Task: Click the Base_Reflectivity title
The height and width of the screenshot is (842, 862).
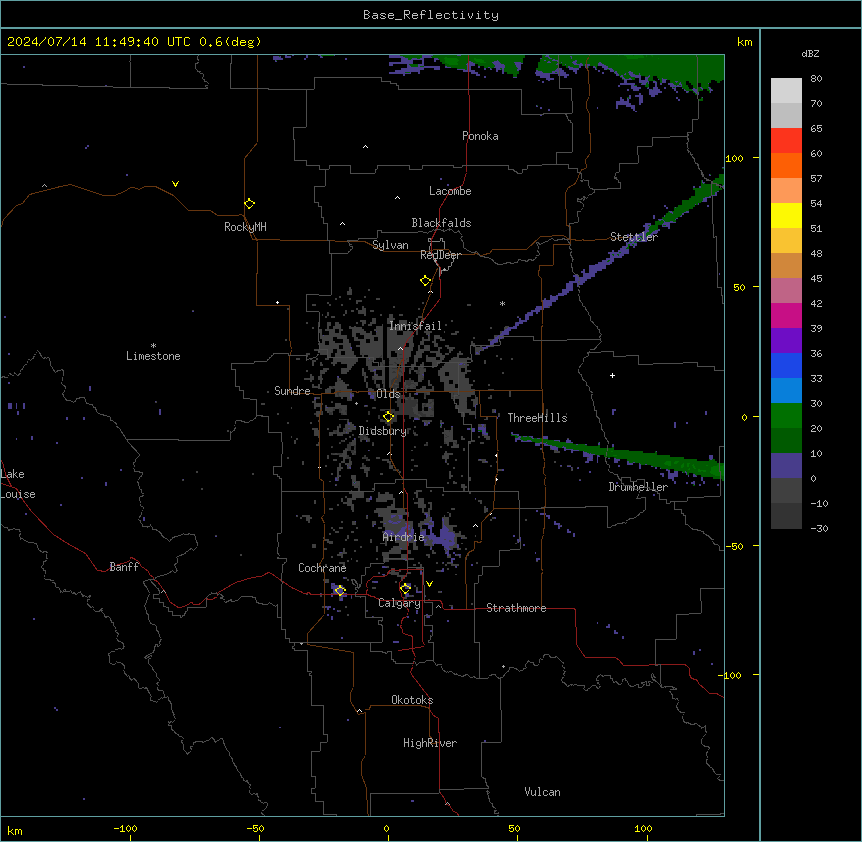Action: point(431,15)
